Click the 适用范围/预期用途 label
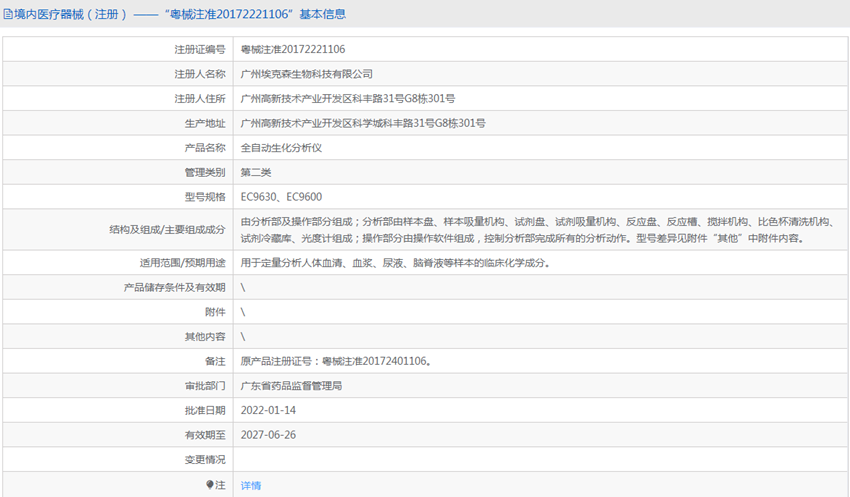The image size is (850, 497). pyautogui.click(x=182, y=263)
